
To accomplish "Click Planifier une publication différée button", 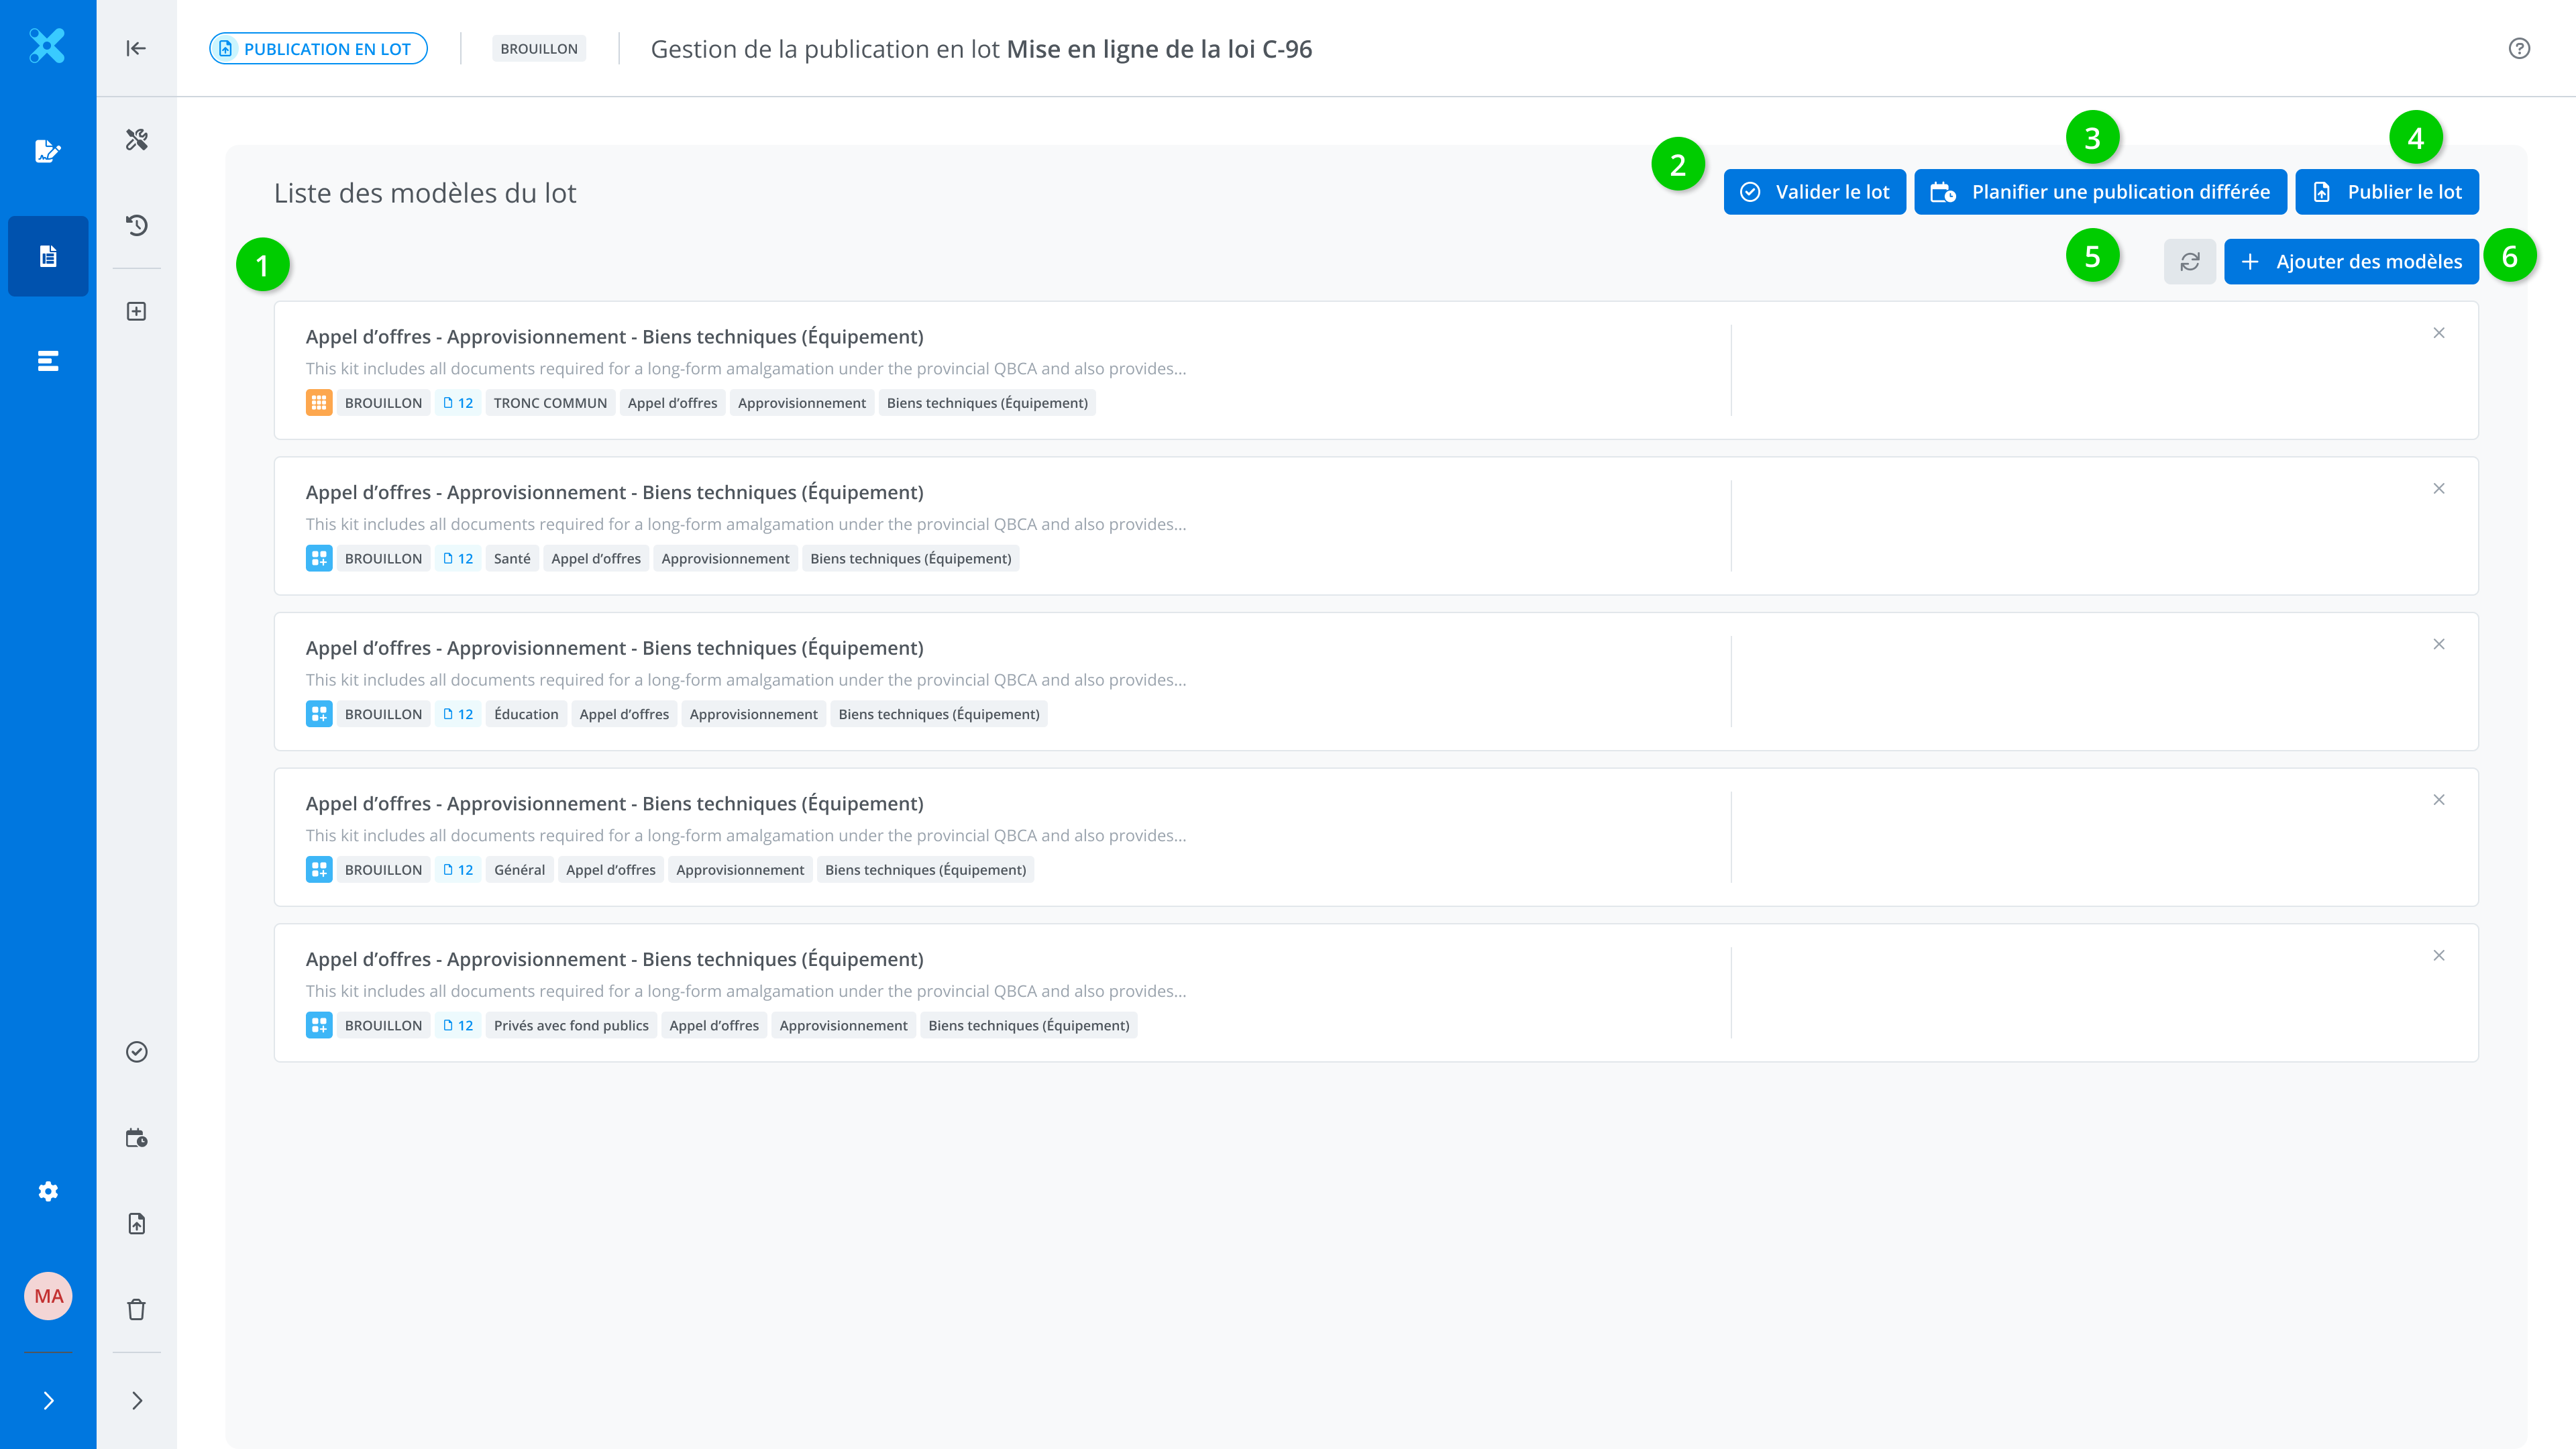I will click(x=2100, y=192).
